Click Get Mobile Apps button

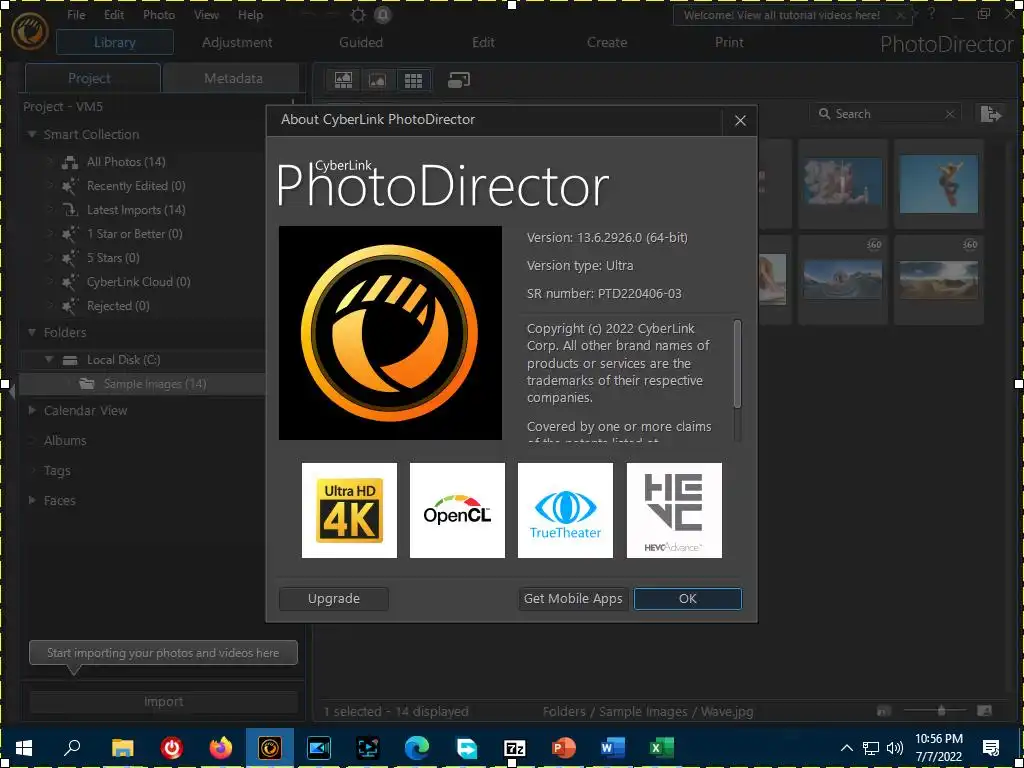pos(573,599)
